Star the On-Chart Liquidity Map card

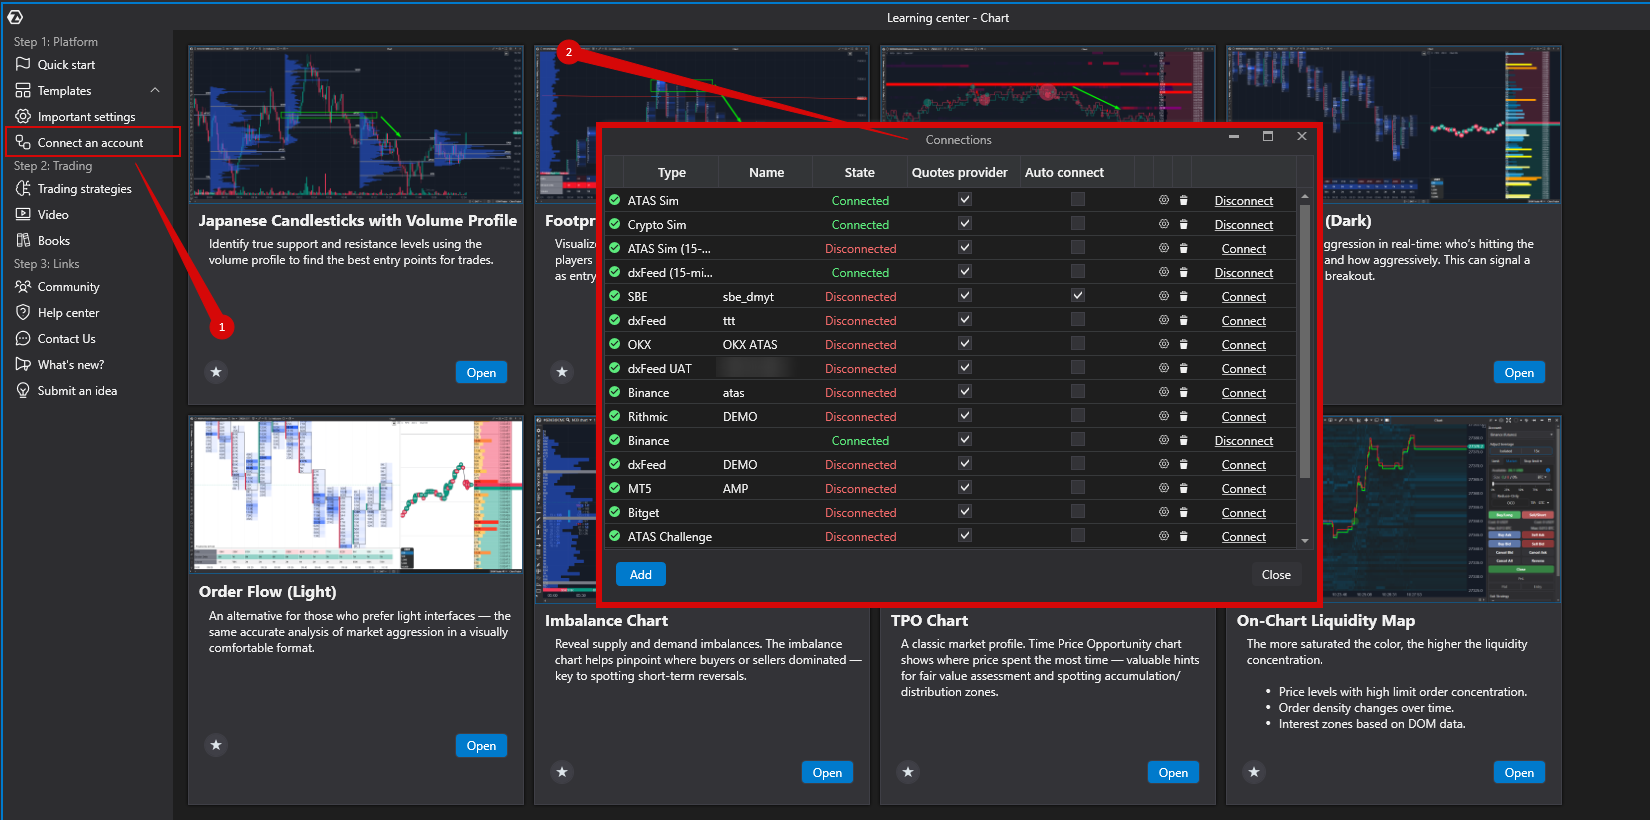point(1254,772)
